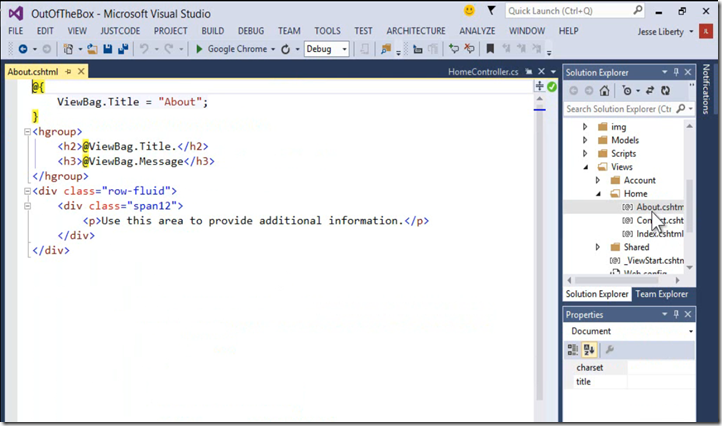Save the file with the Save icon
722x426 pixels.
pyautogui.click(x=108, y=49)
